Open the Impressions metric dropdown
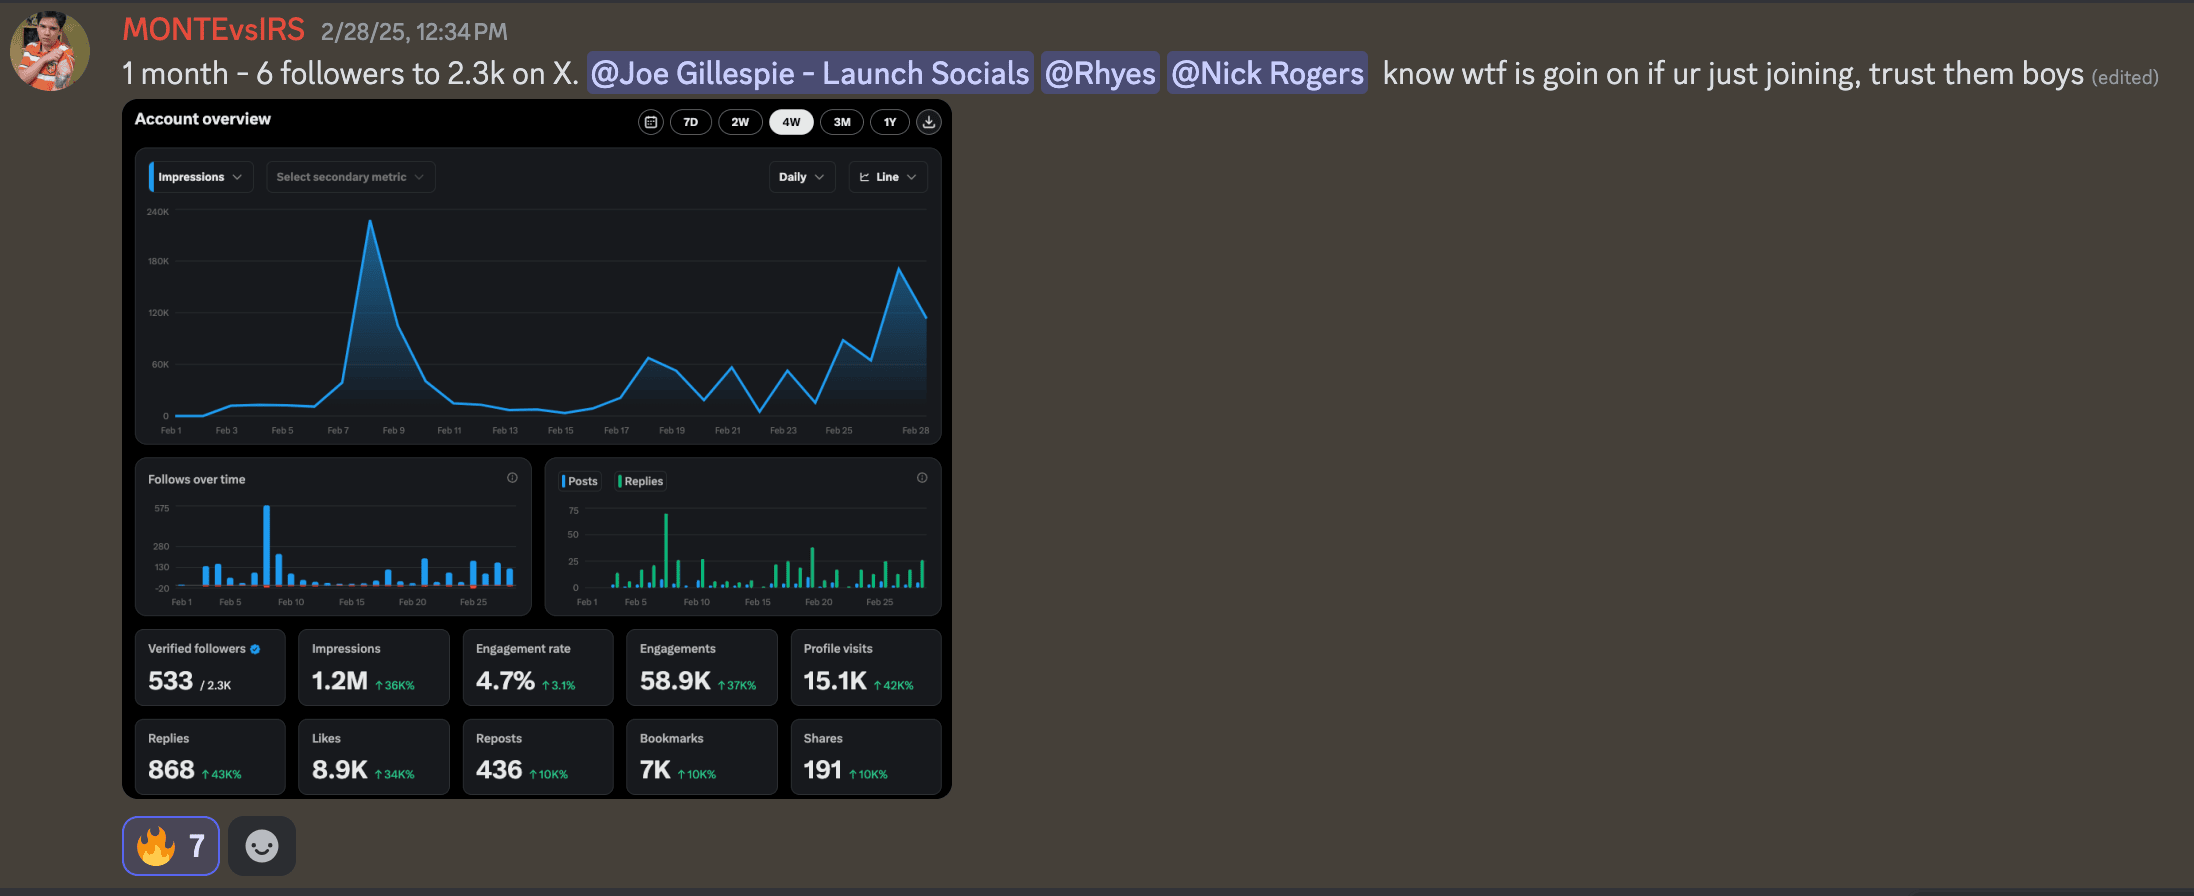This screenshot has height=896, width=2194. (200, 177)
